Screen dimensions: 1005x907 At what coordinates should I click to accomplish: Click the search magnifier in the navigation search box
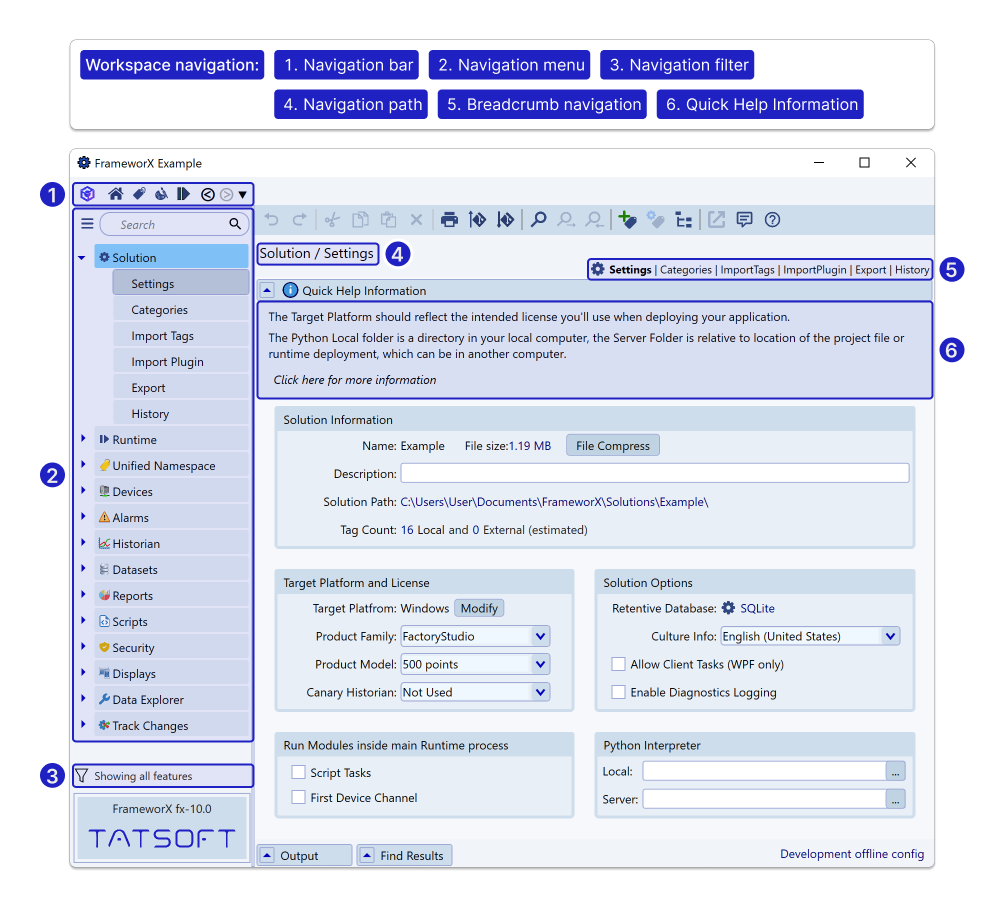pyautogui.click(x=235, y=224)
